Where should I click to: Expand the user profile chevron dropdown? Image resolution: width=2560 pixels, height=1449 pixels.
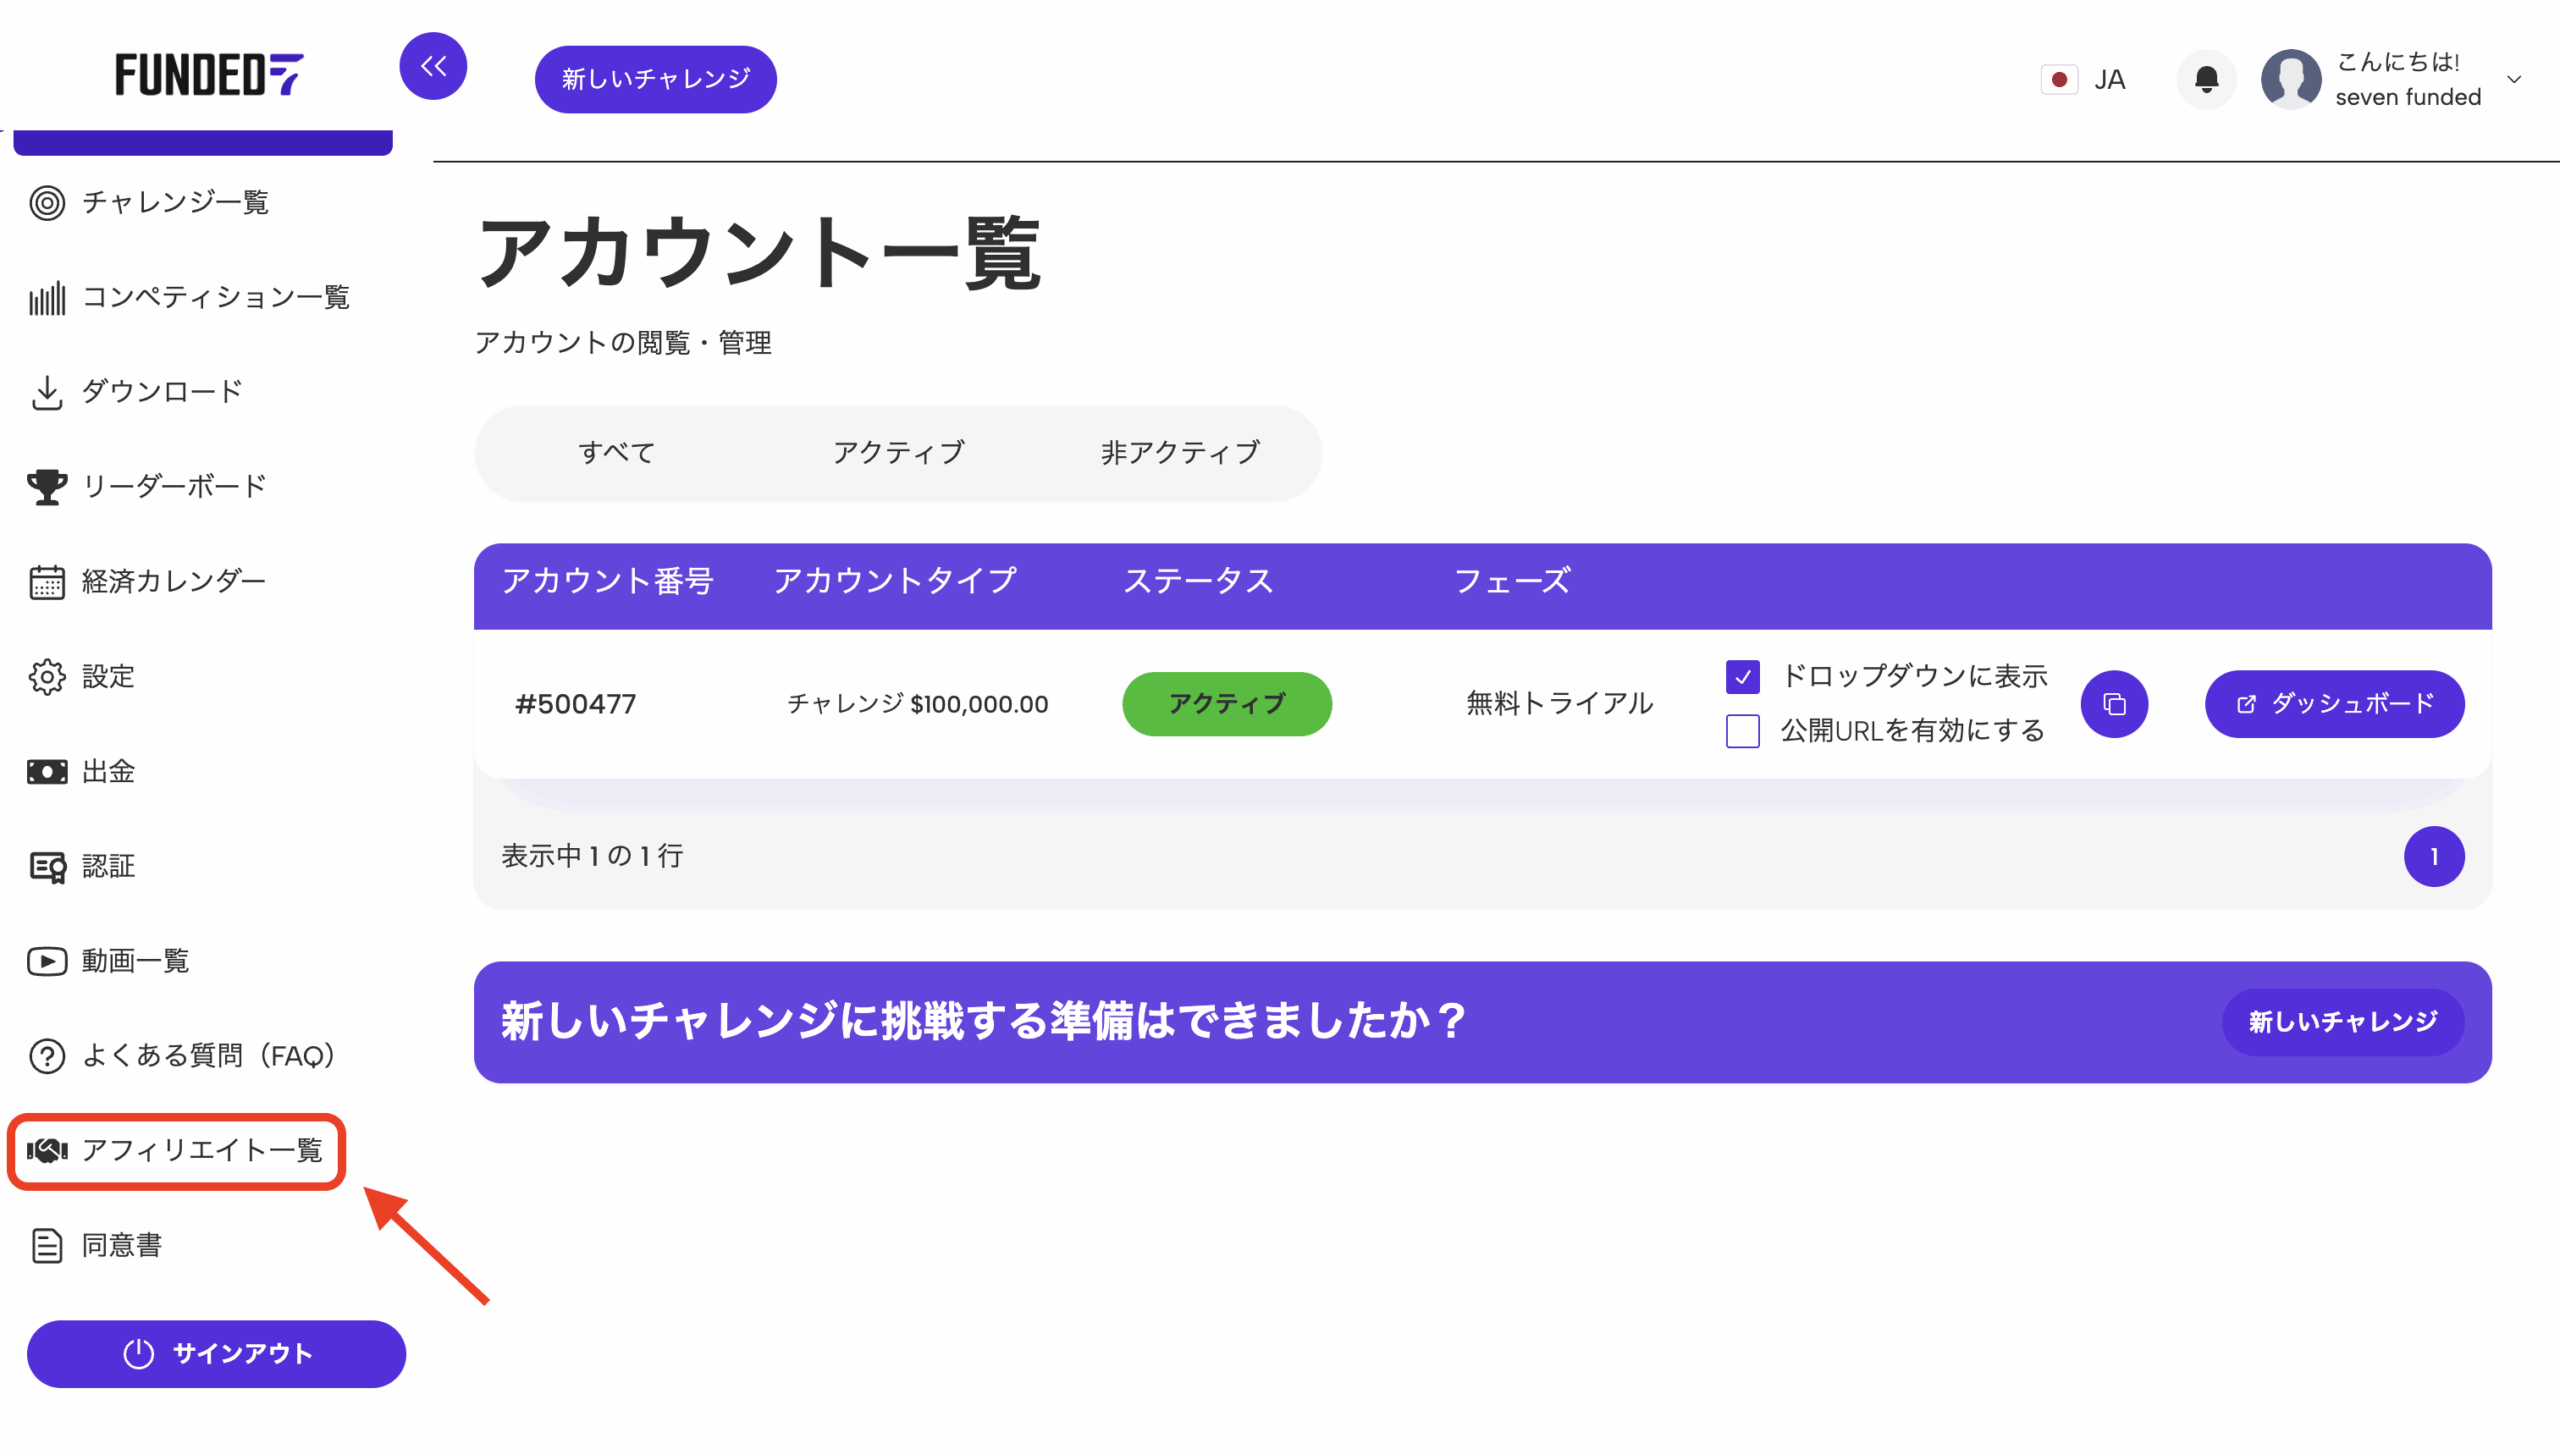click(x=2514, y=79)
